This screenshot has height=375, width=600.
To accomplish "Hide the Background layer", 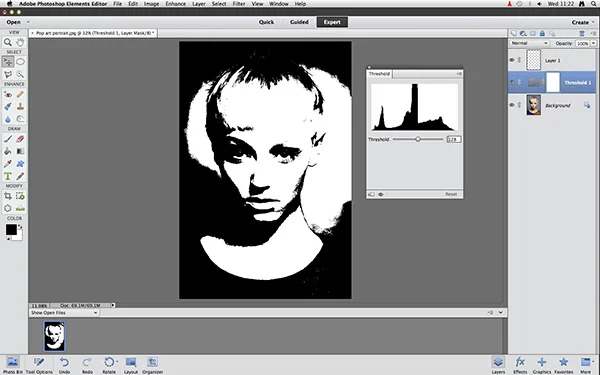I will click(512, 105).
